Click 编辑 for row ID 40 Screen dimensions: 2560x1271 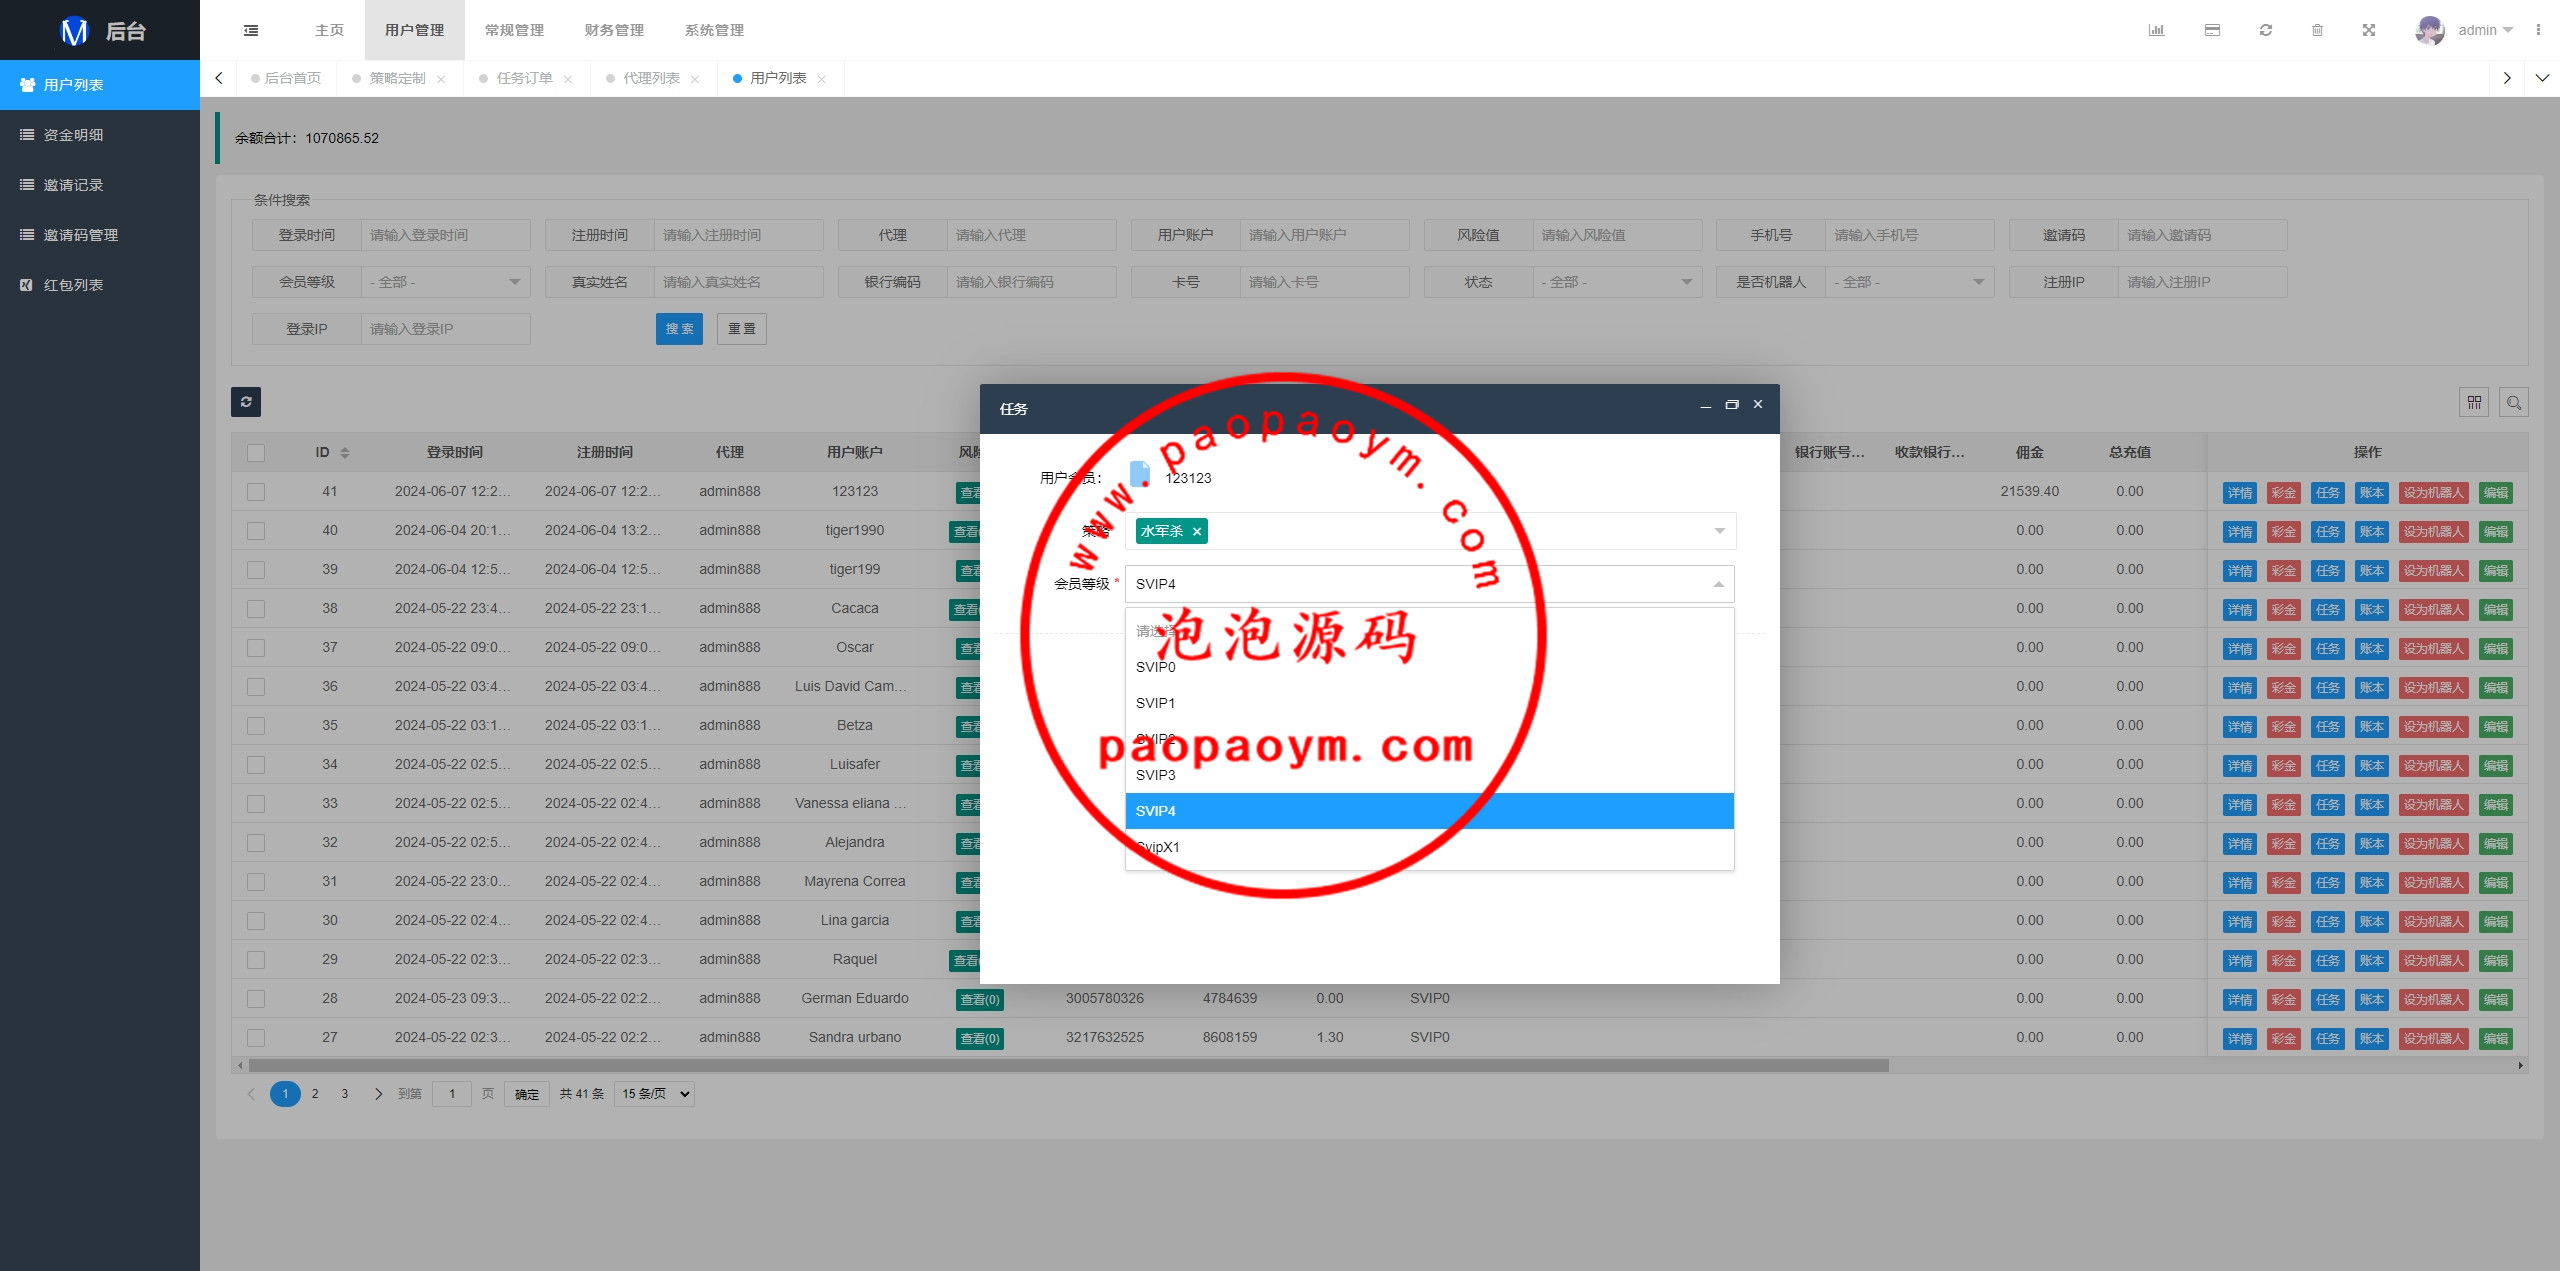pyautogui.click(x=2496, y=532)
